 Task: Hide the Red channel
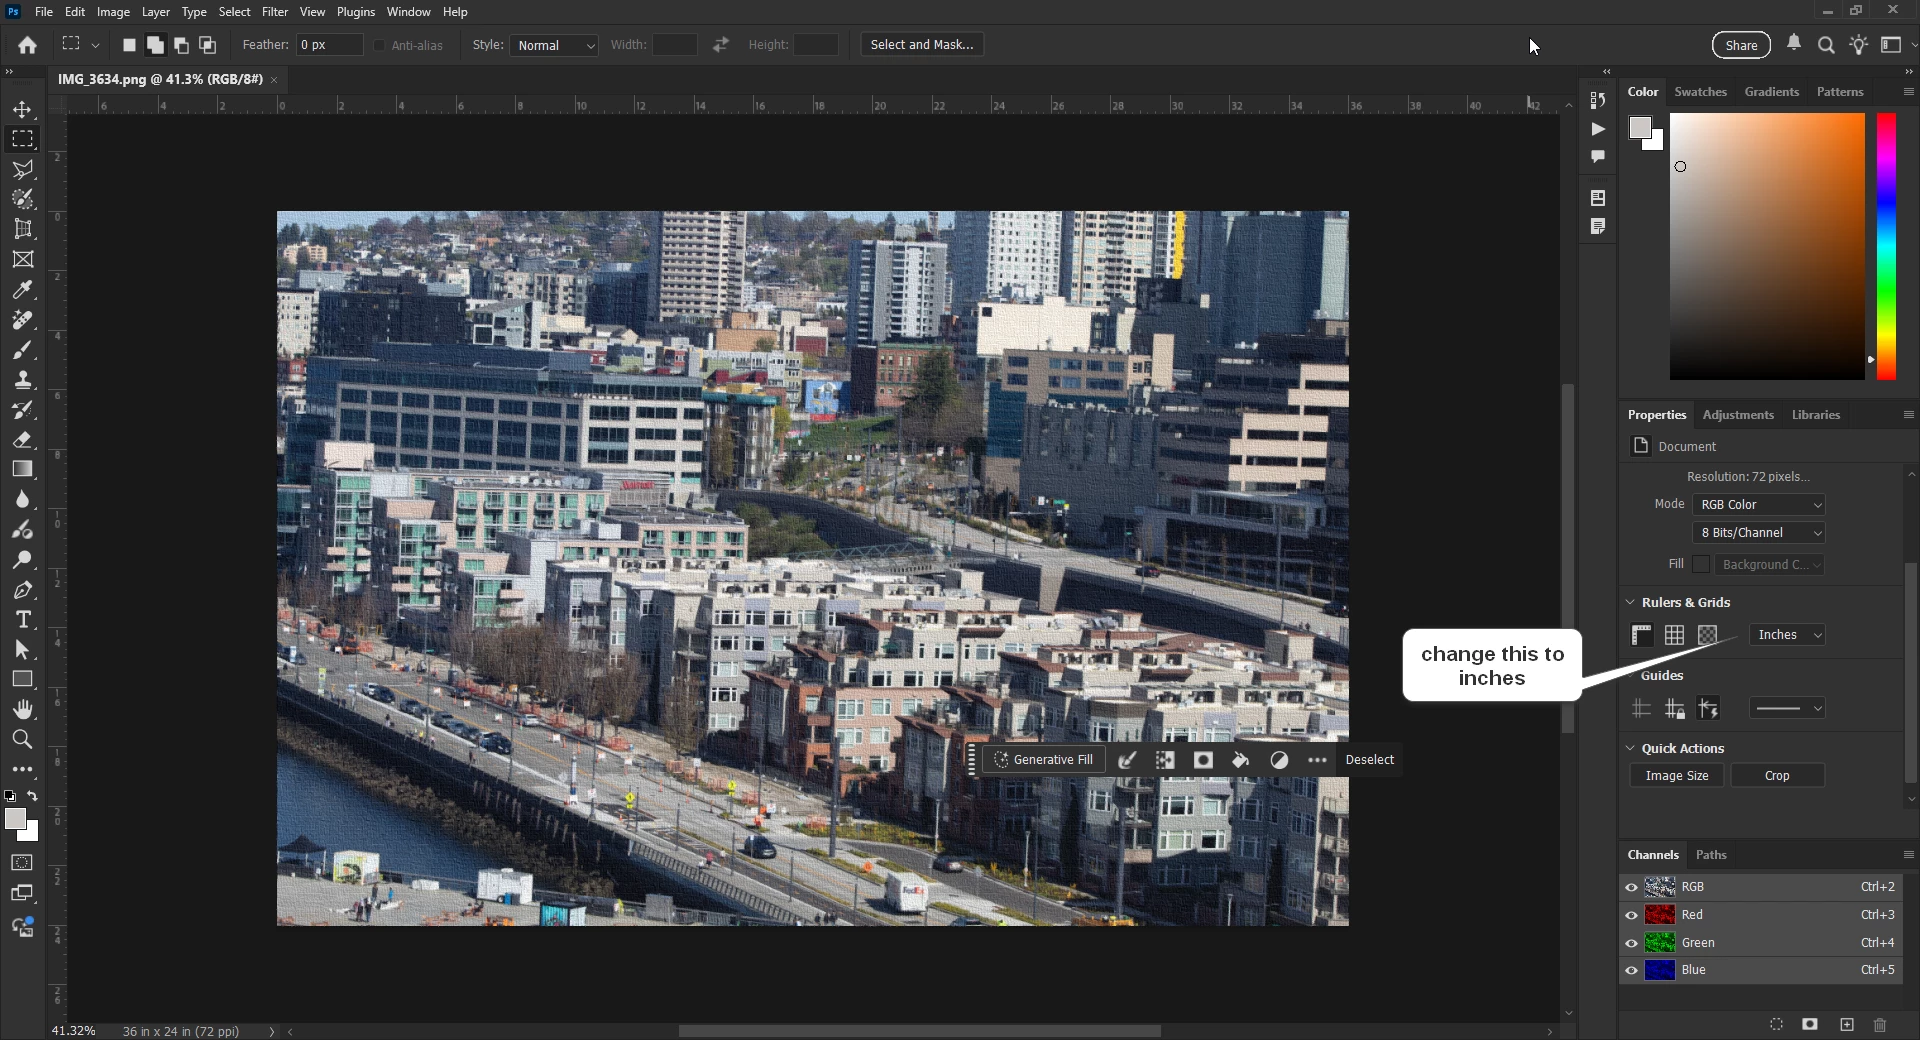tap(1631, 915)
